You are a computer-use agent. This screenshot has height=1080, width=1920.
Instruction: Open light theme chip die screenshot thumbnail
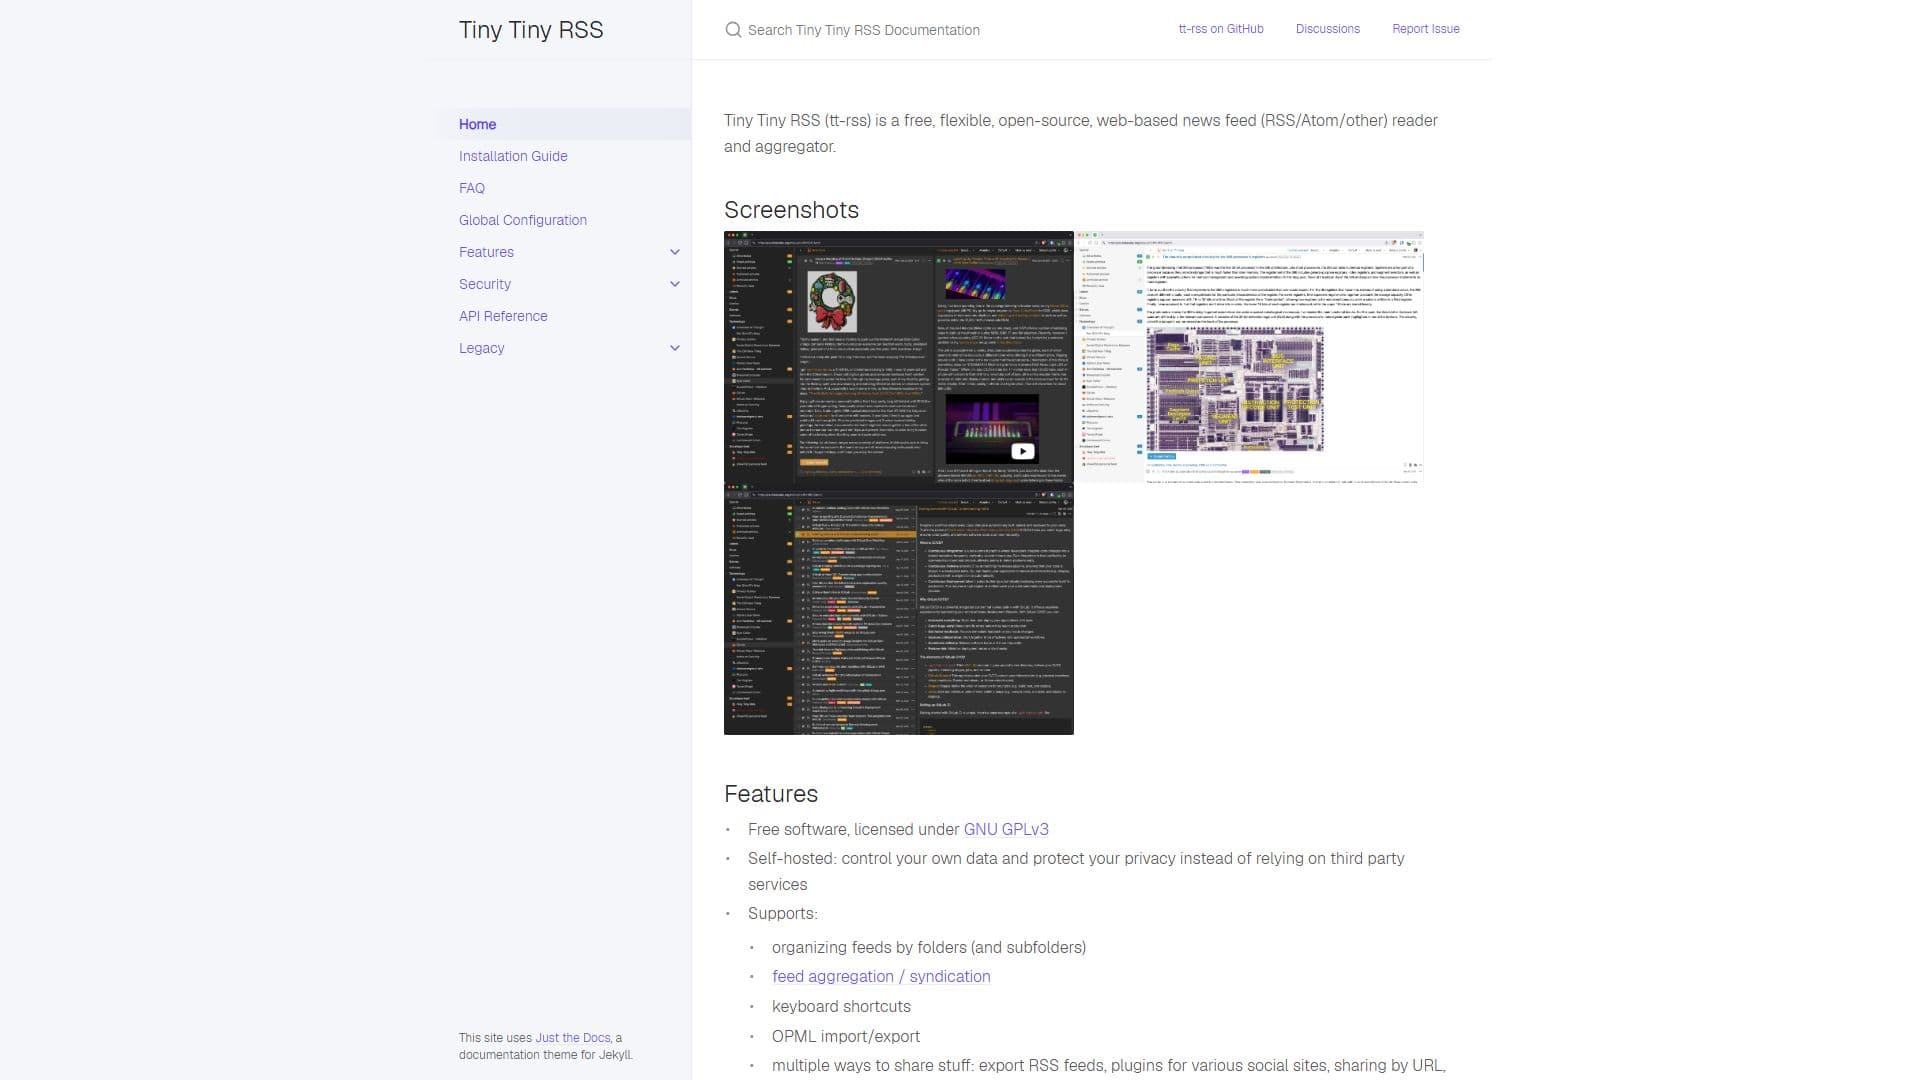point(1249,357)
